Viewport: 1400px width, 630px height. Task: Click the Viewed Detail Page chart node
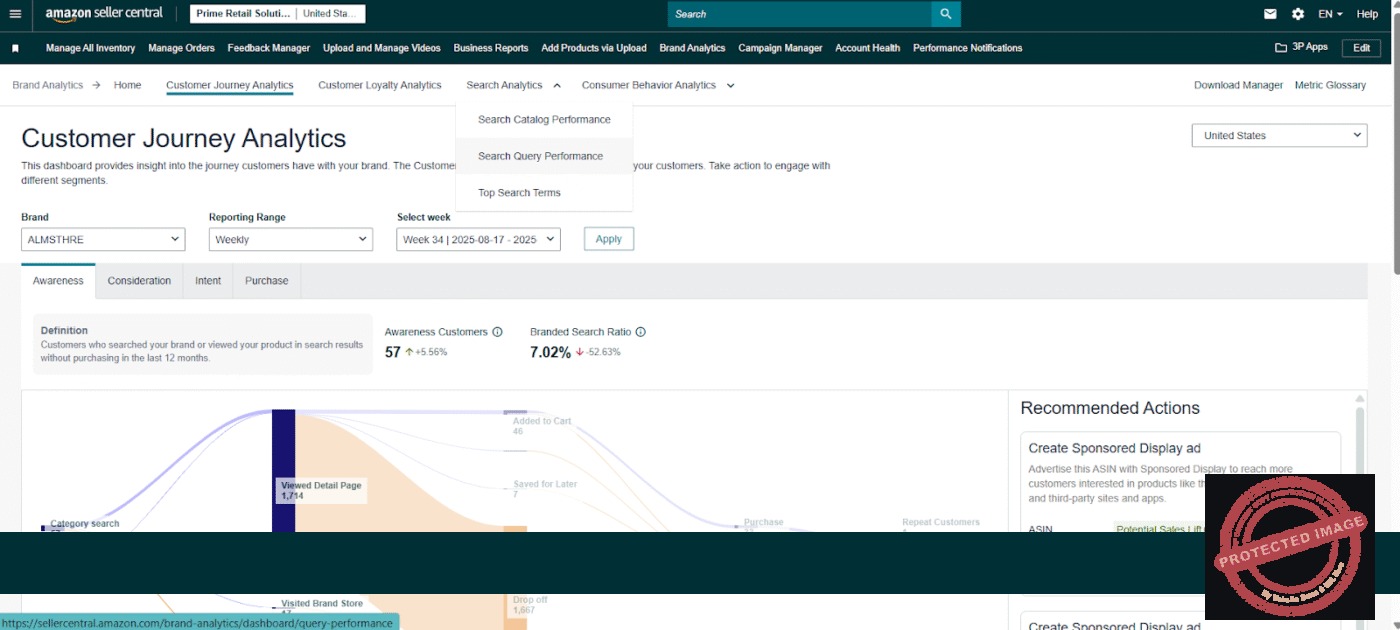click(284, 470)
